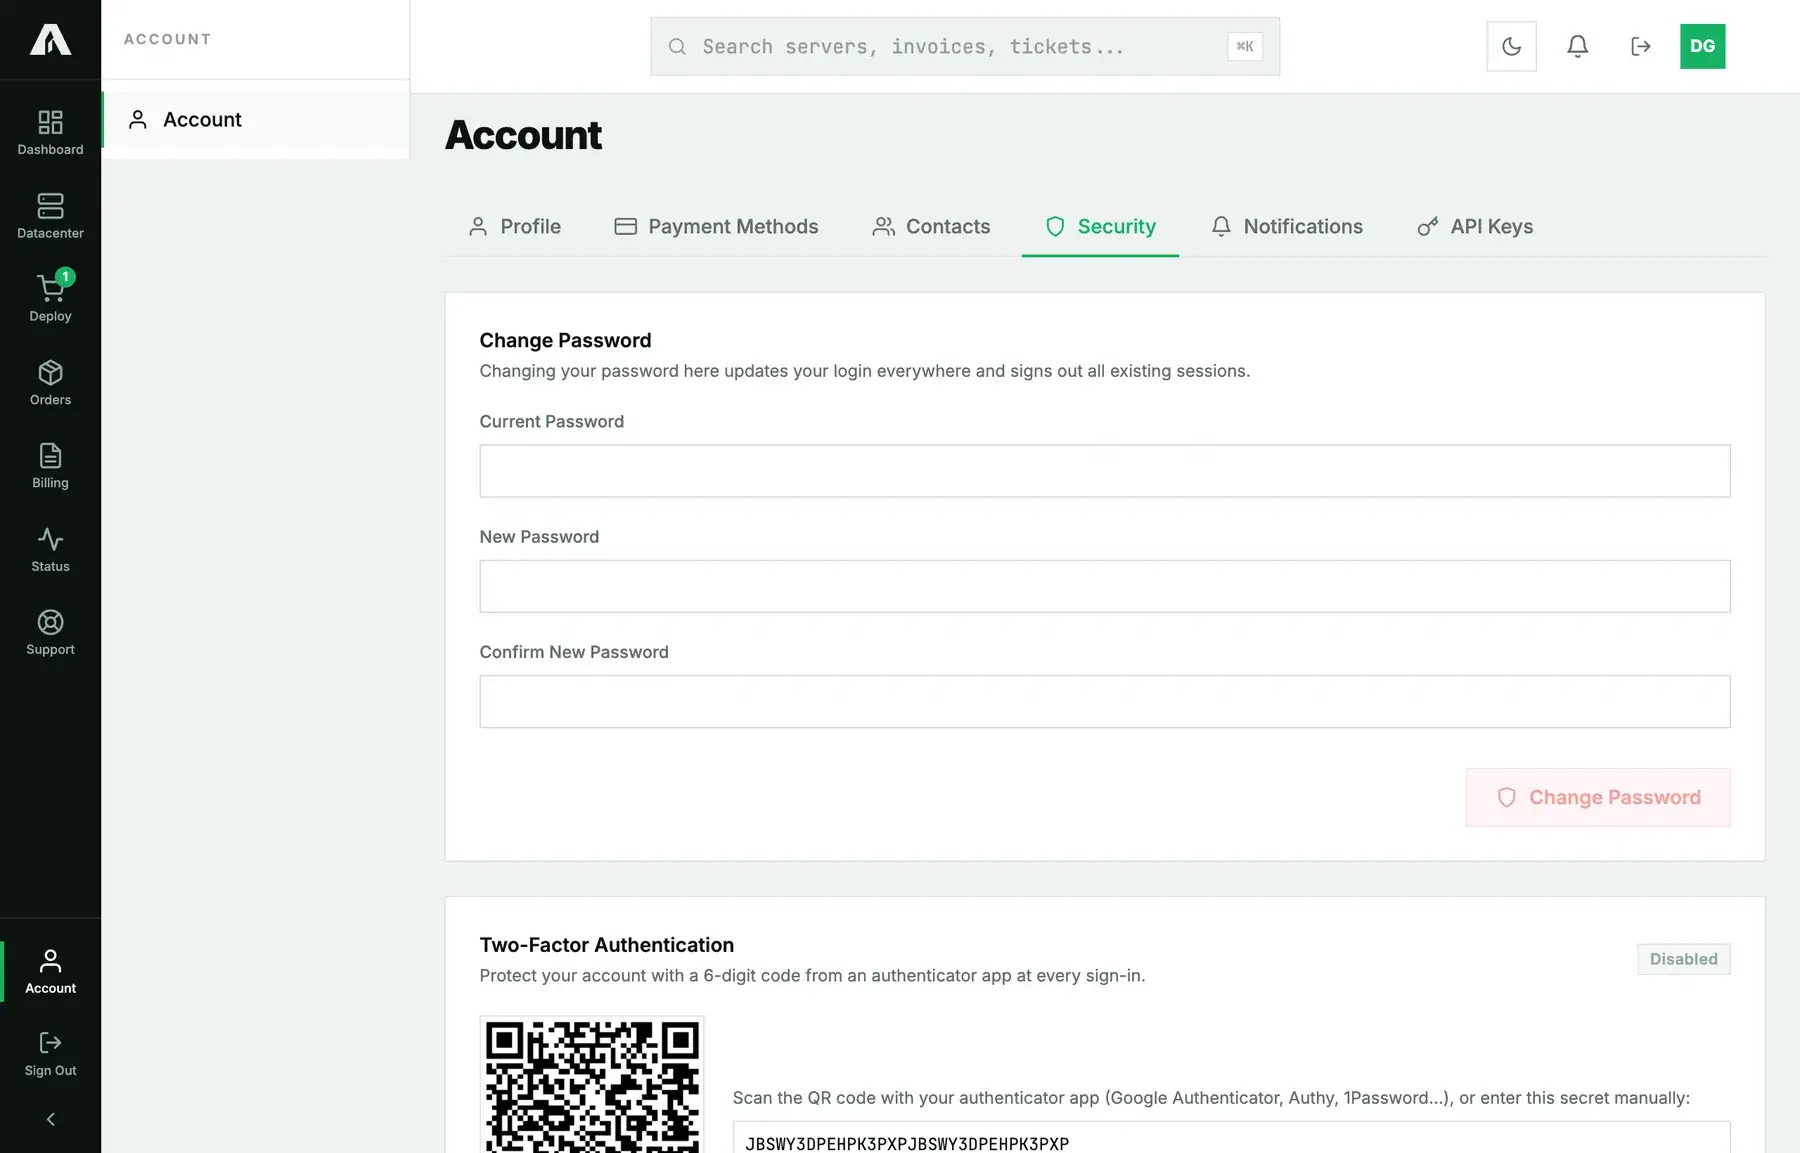This screenshot has width=1800, height=1153.
Task: View the Orders section
Action: (x=50, y=383)
